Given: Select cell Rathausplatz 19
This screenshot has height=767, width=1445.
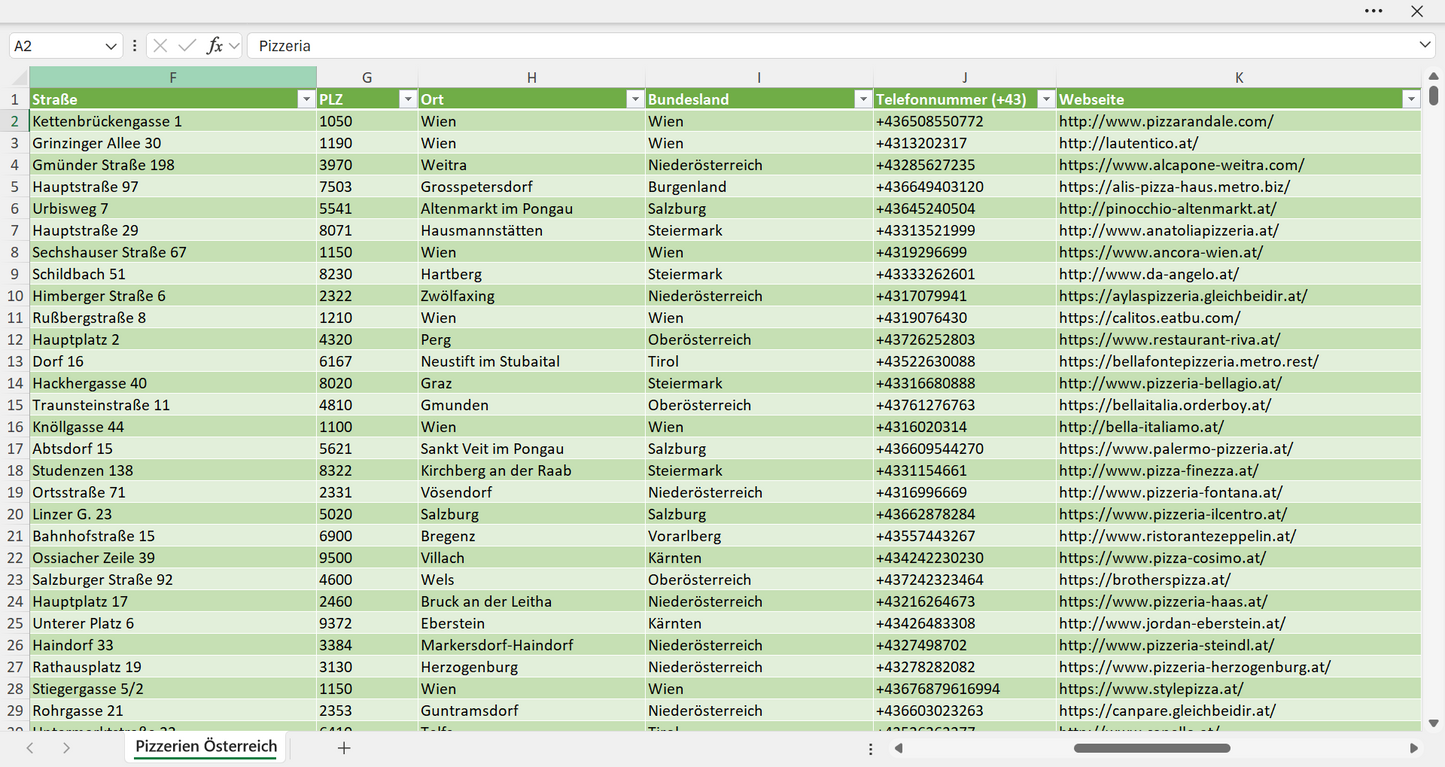Looking at the screenshot, I should pyautogui.click(x=173, y=667).
